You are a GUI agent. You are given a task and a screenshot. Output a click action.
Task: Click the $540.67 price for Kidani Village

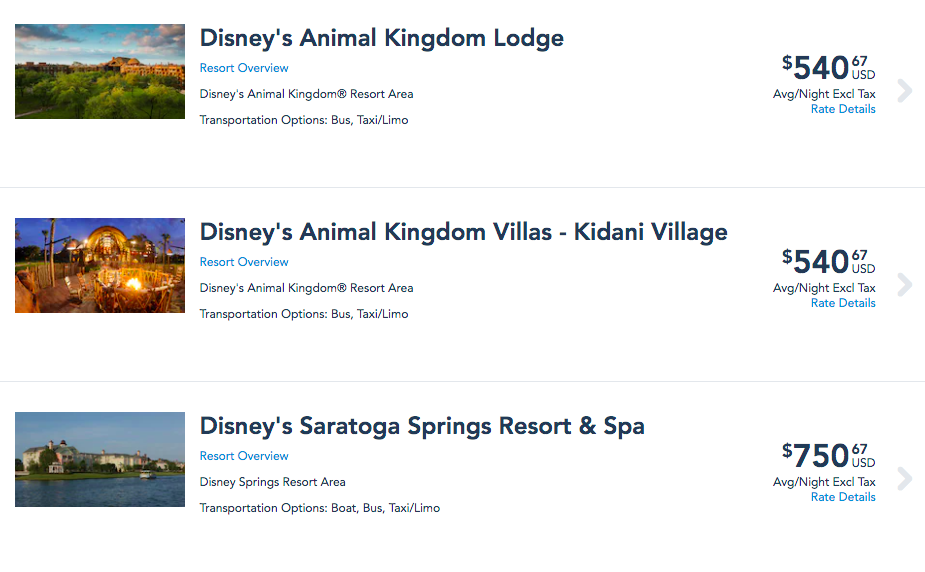827,262
